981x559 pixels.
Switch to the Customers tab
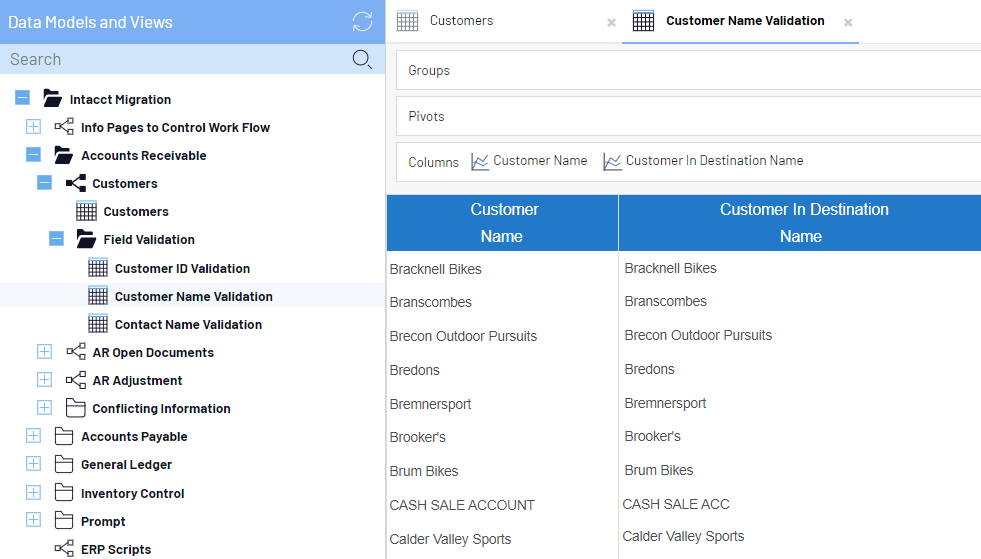pyautogui.click(x=461, y=21)
